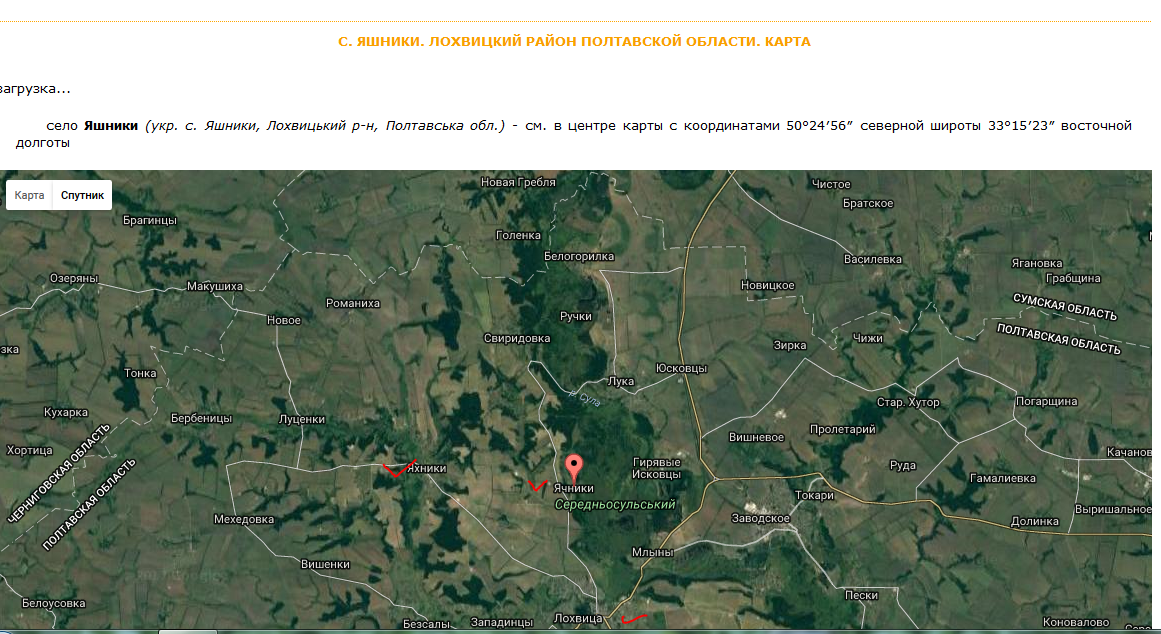The width and height of the screenshot is (1161, 634).
Task: Click the Тонка village label
Action: click(140, 373)
